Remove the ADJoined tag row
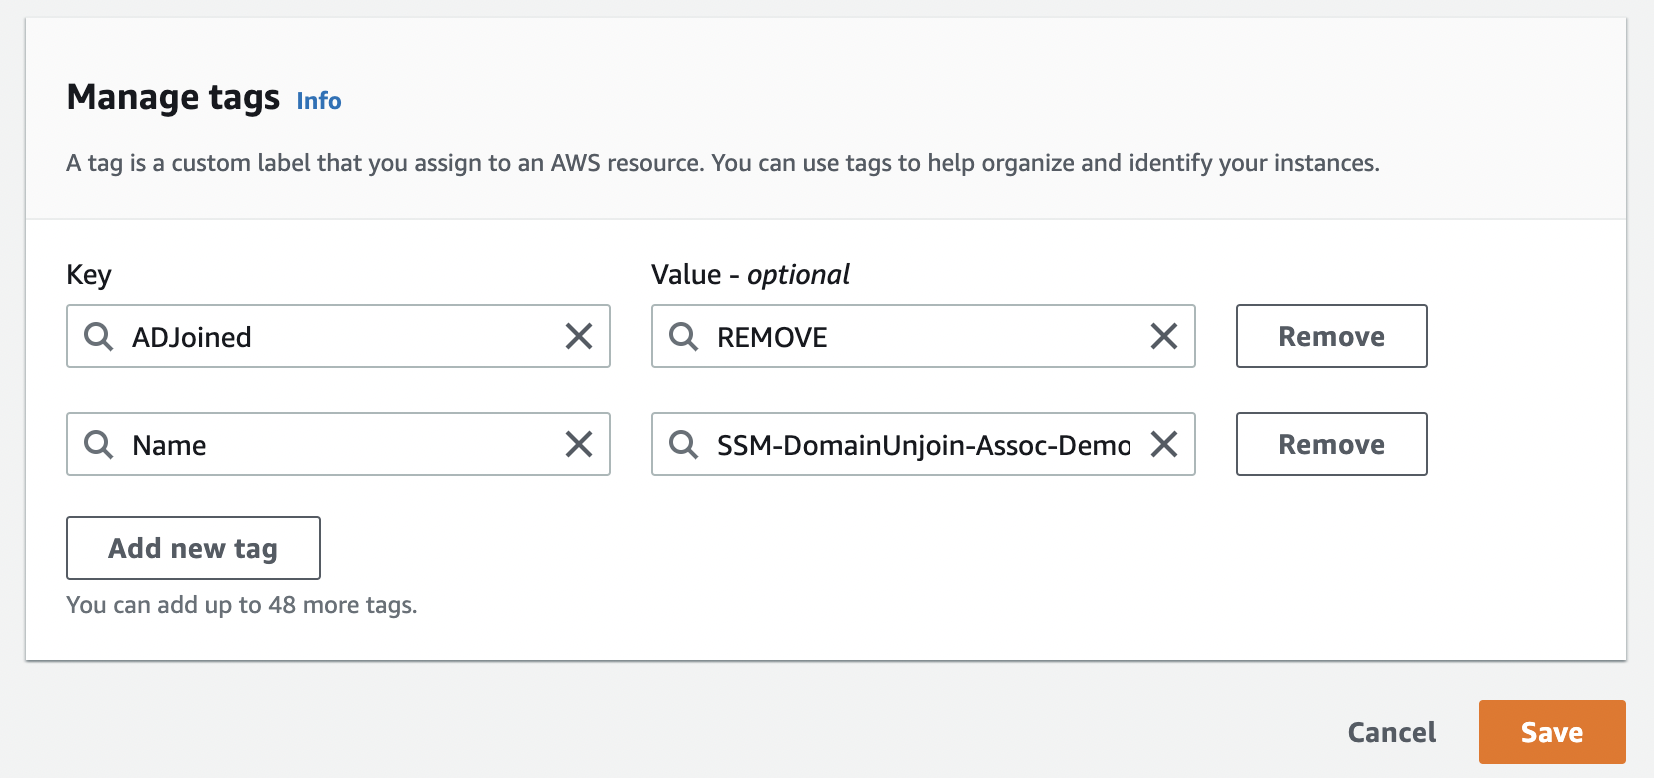 click(1331, 337)
